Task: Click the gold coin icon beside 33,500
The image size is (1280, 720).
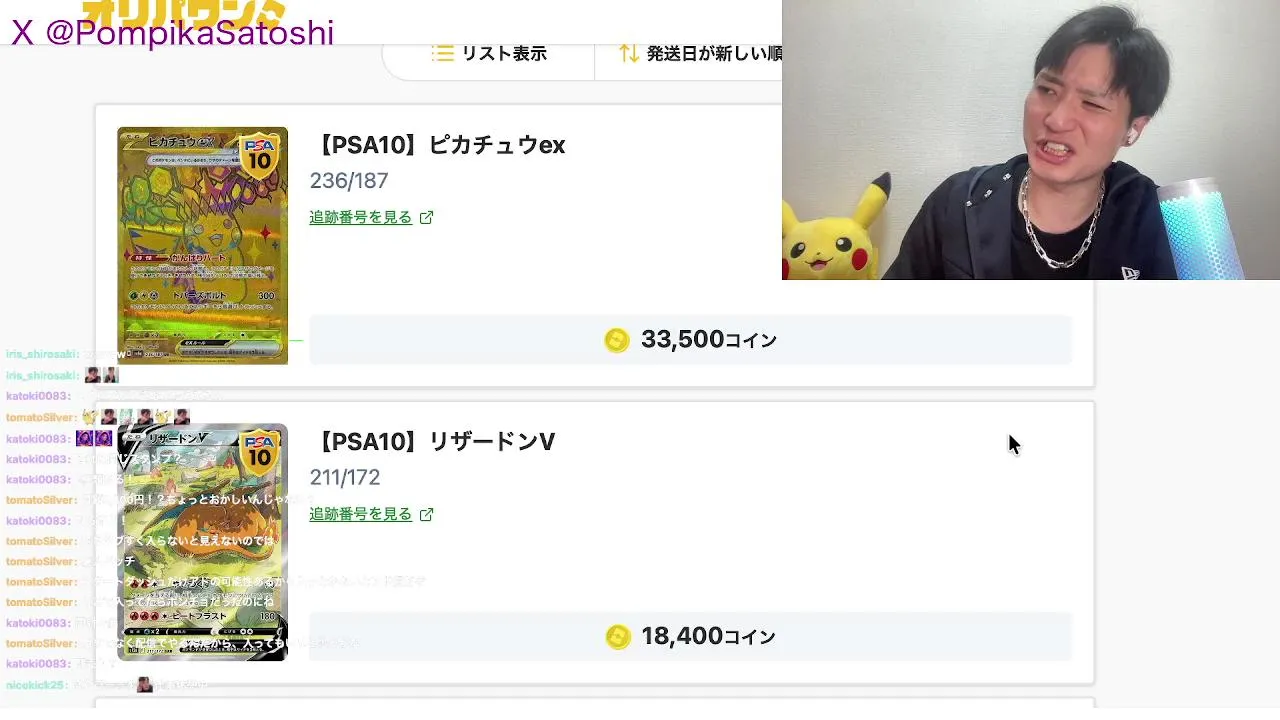Action: (617, 340)
